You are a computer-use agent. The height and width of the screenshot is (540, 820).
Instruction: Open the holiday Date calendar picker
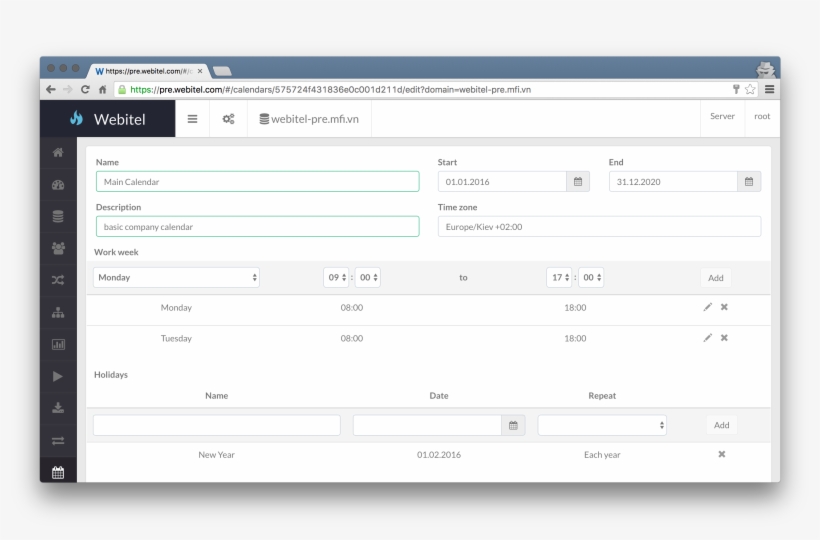(x=513, y=426)
